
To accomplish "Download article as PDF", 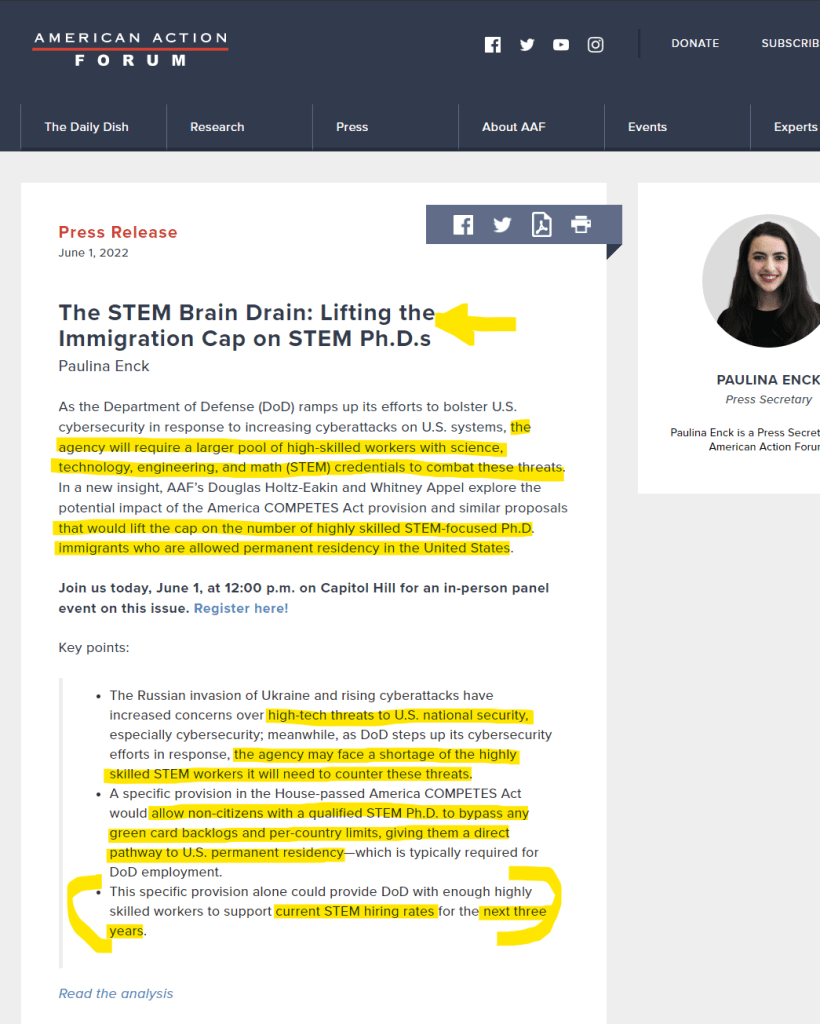I will pyautogui.click(x=541, y=225).
